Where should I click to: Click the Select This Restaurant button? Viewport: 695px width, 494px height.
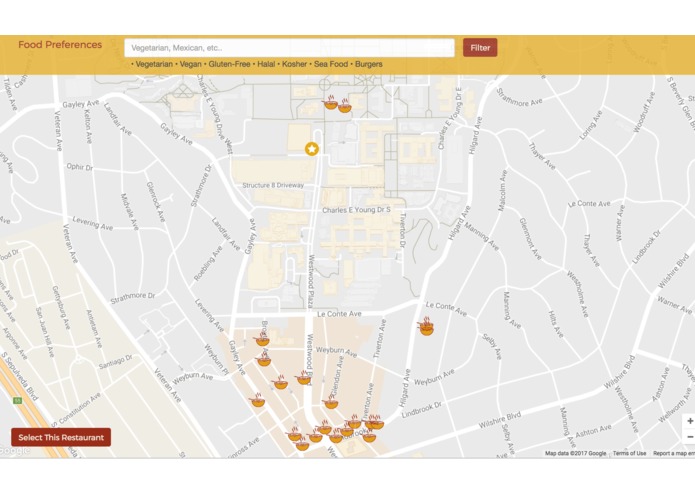pos(61,437)
